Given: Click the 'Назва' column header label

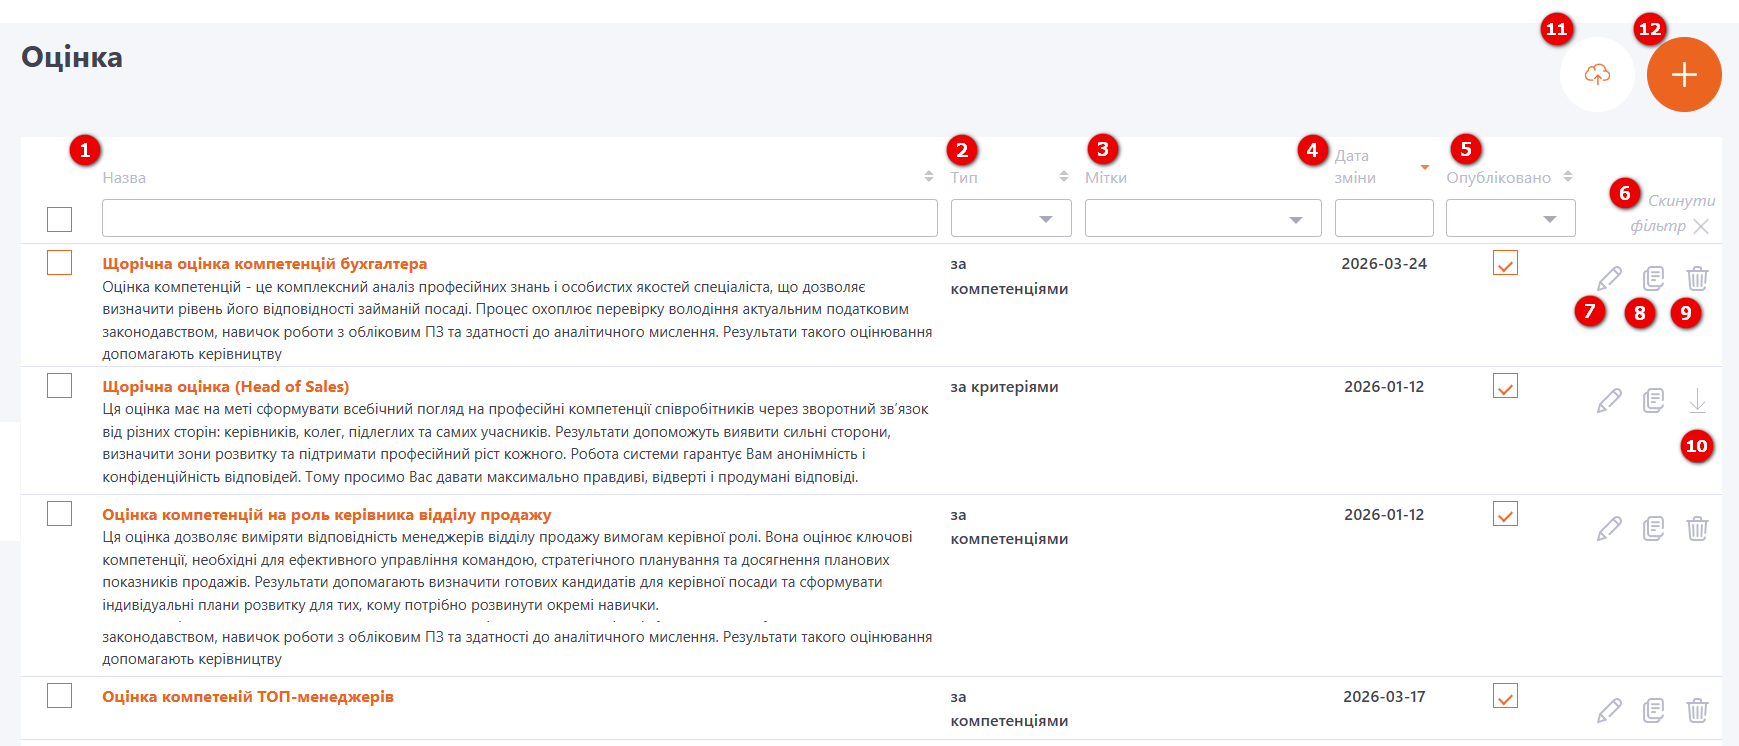Looking at the screenshot, I should point(124,178).
